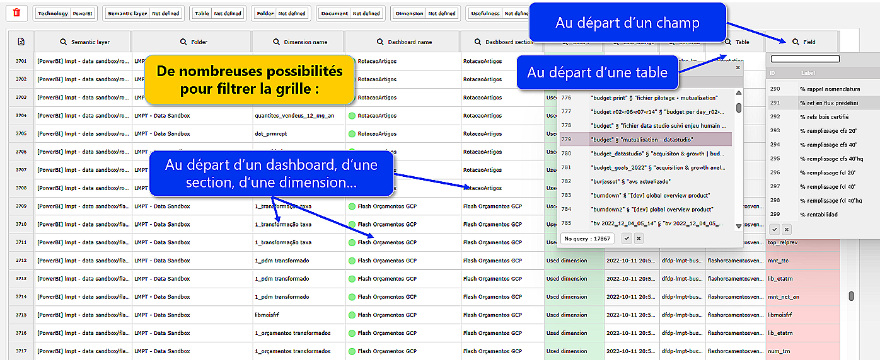The width and height of the screenshot is (880, 360).
Task: Click the search icon beside Dimension name header
Action: point(276,42)
